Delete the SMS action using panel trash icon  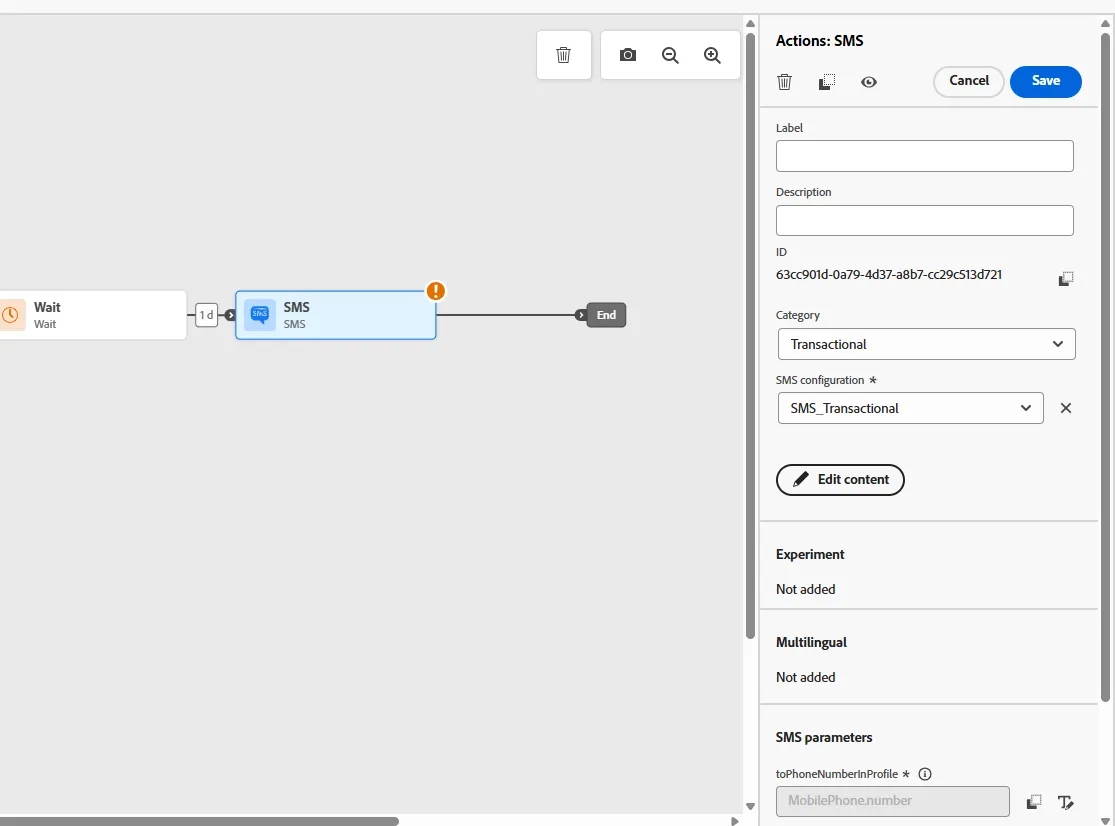click(784, 82)
